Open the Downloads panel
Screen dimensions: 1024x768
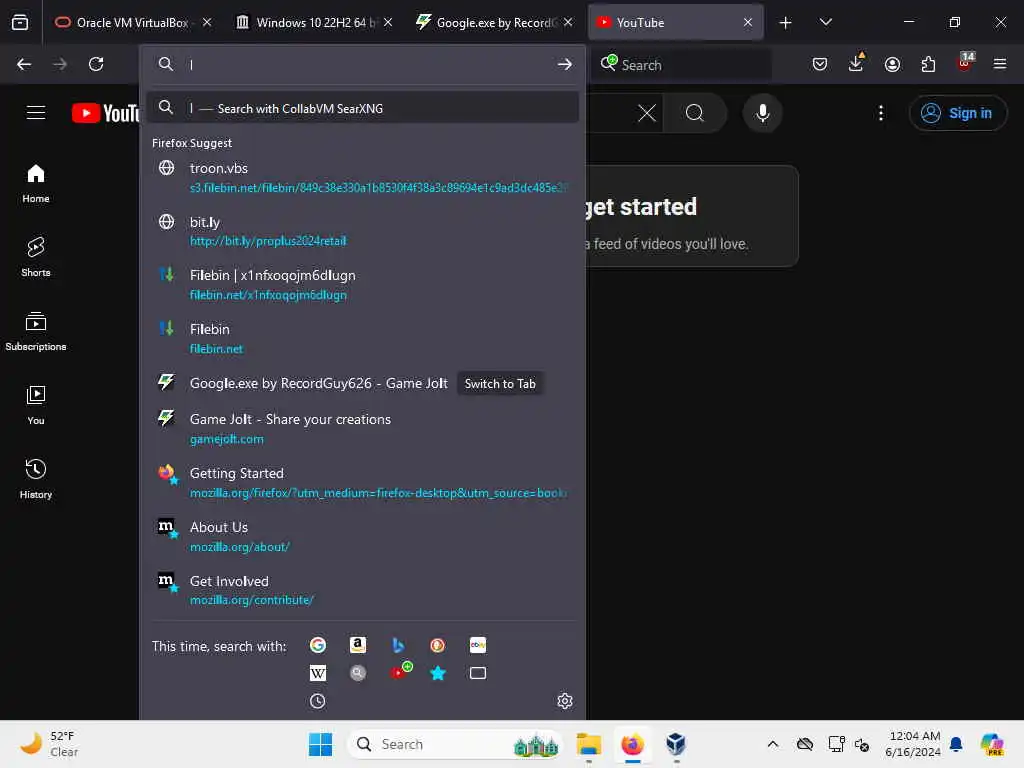tap(856, 63)
